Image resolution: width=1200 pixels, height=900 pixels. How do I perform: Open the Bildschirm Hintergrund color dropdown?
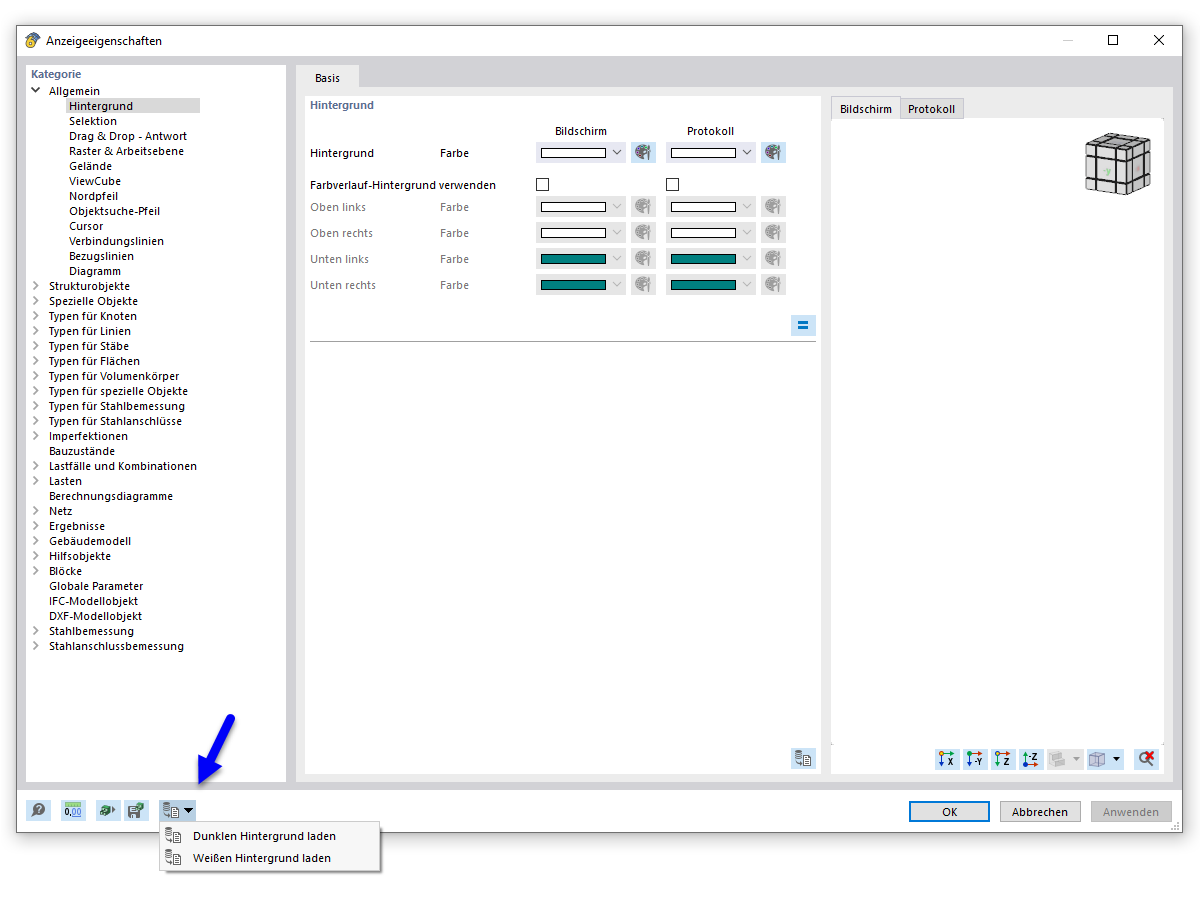coord(617,152)
